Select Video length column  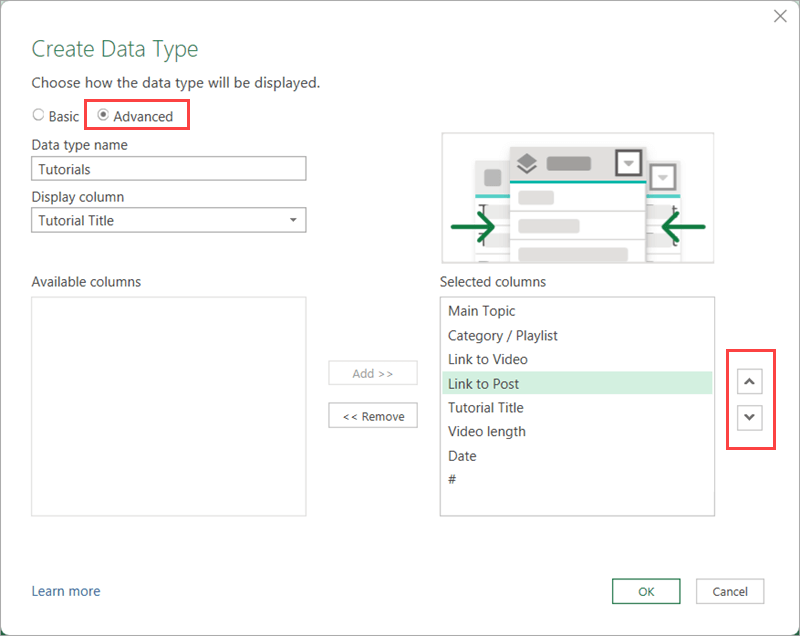tap(487, 431)
